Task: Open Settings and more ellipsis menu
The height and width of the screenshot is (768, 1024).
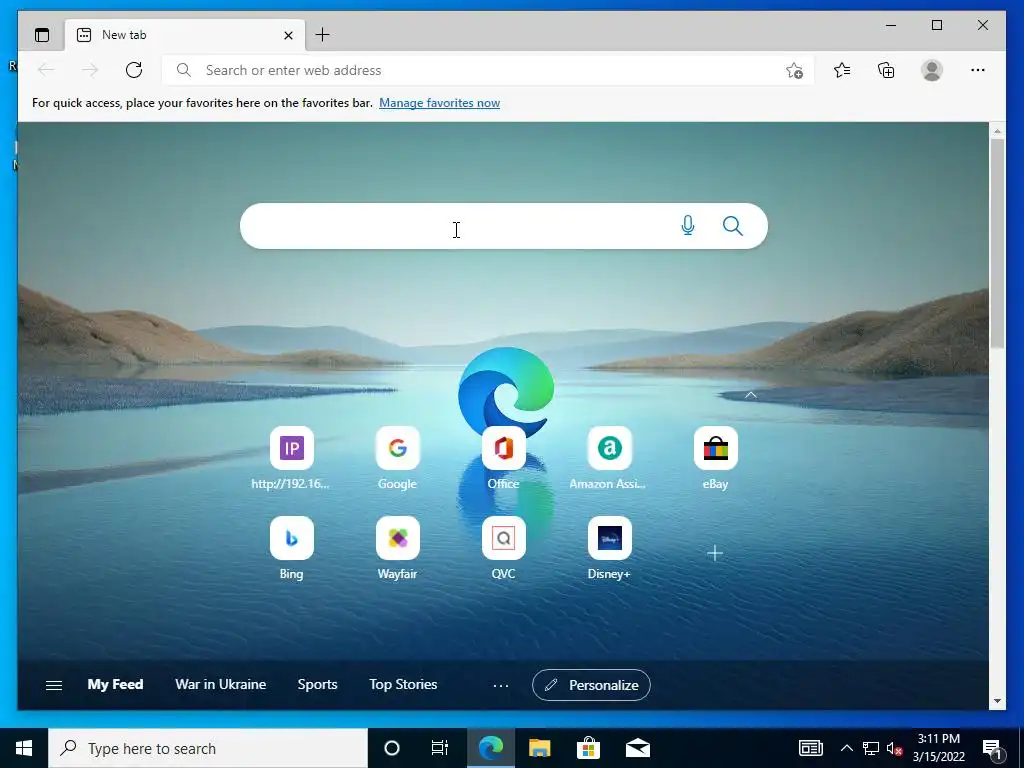Action: (978, 70)
